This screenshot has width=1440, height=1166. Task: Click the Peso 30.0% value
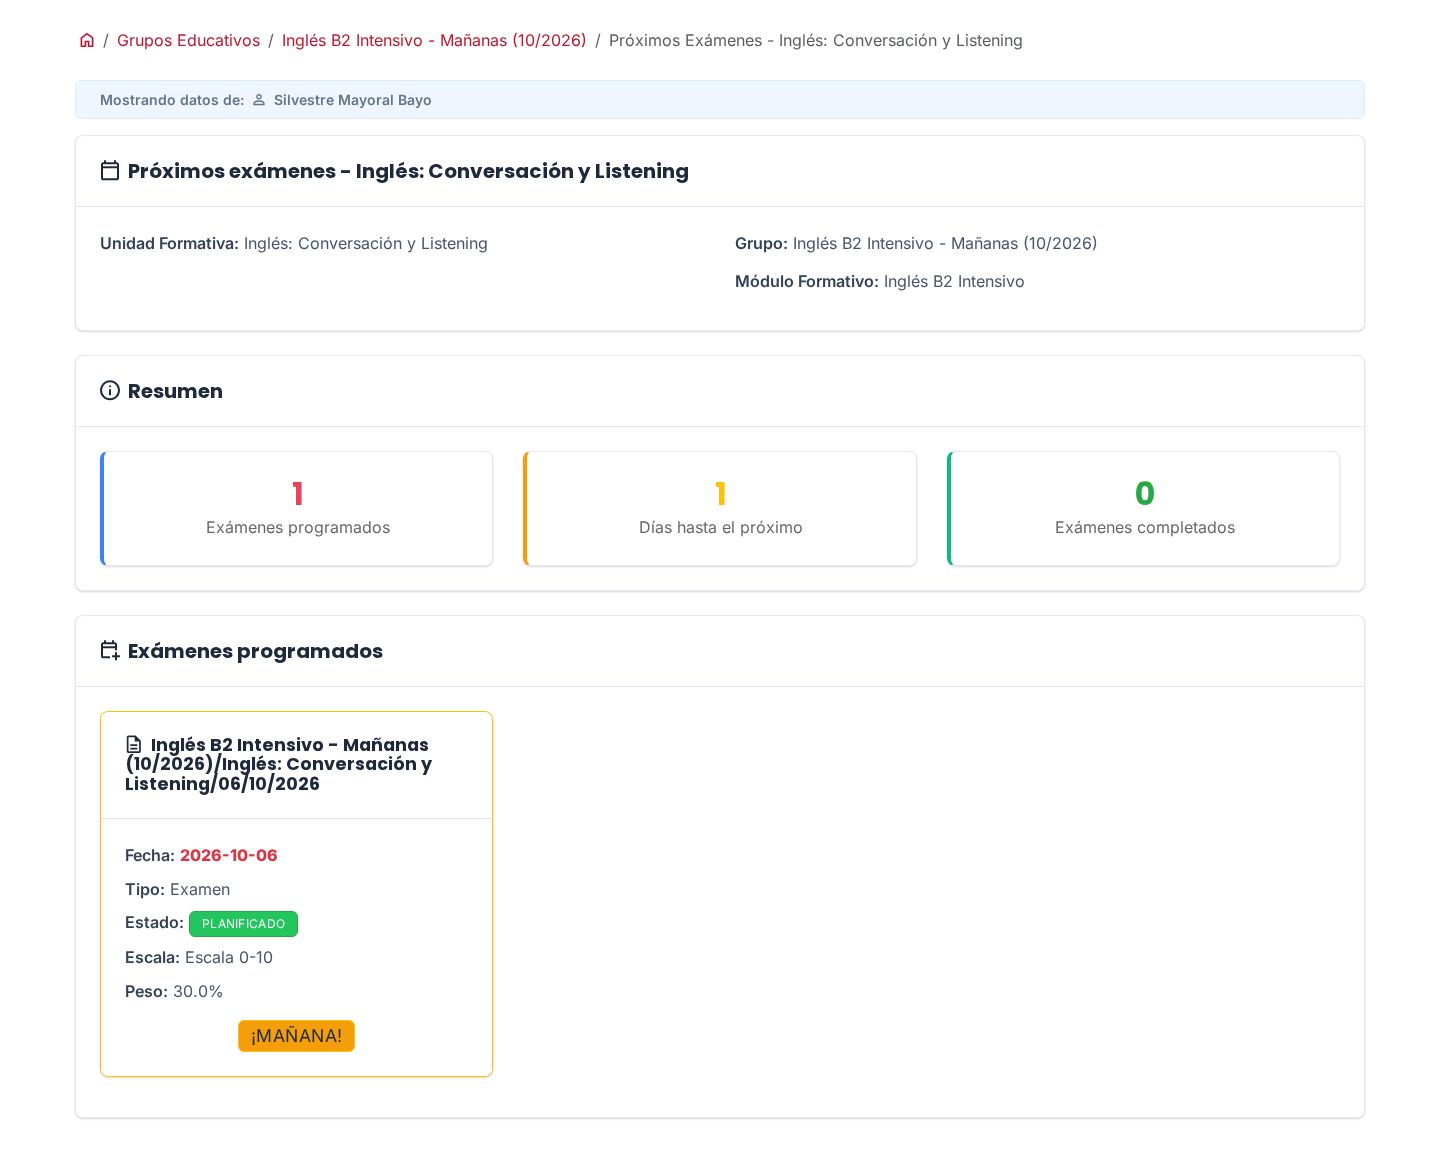tap(198, 991)
